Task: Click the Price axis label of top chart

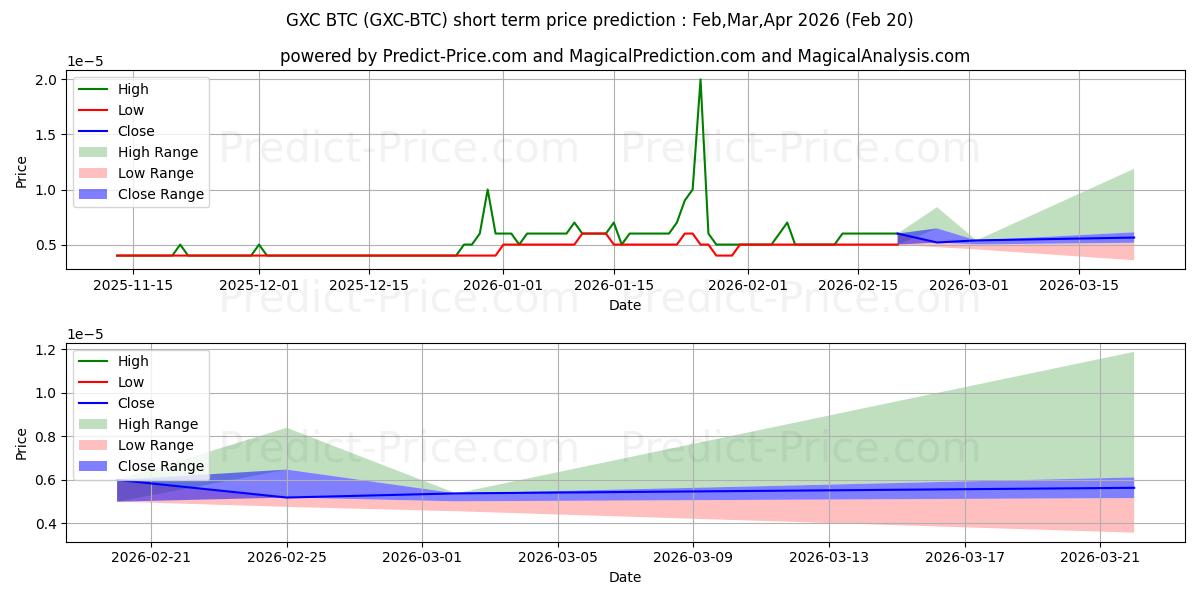Action: 22,171
